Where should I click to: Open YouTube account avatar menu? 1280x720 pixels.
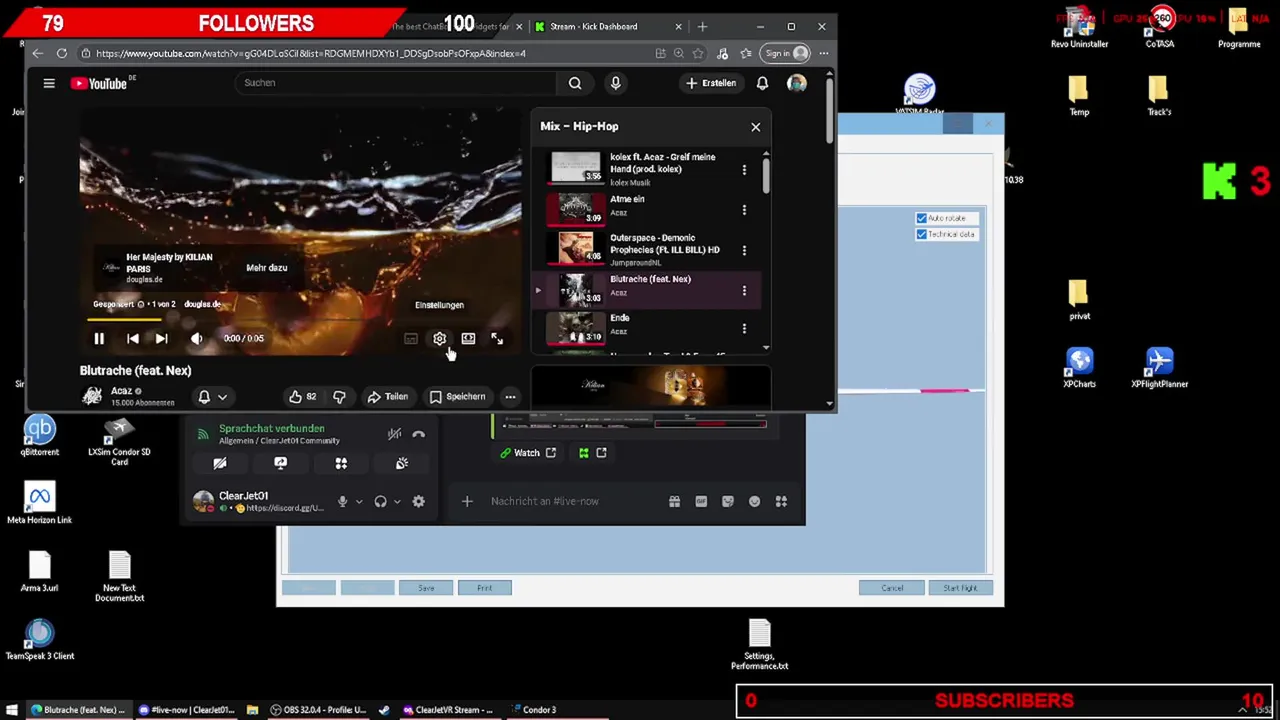coord(797,83)
